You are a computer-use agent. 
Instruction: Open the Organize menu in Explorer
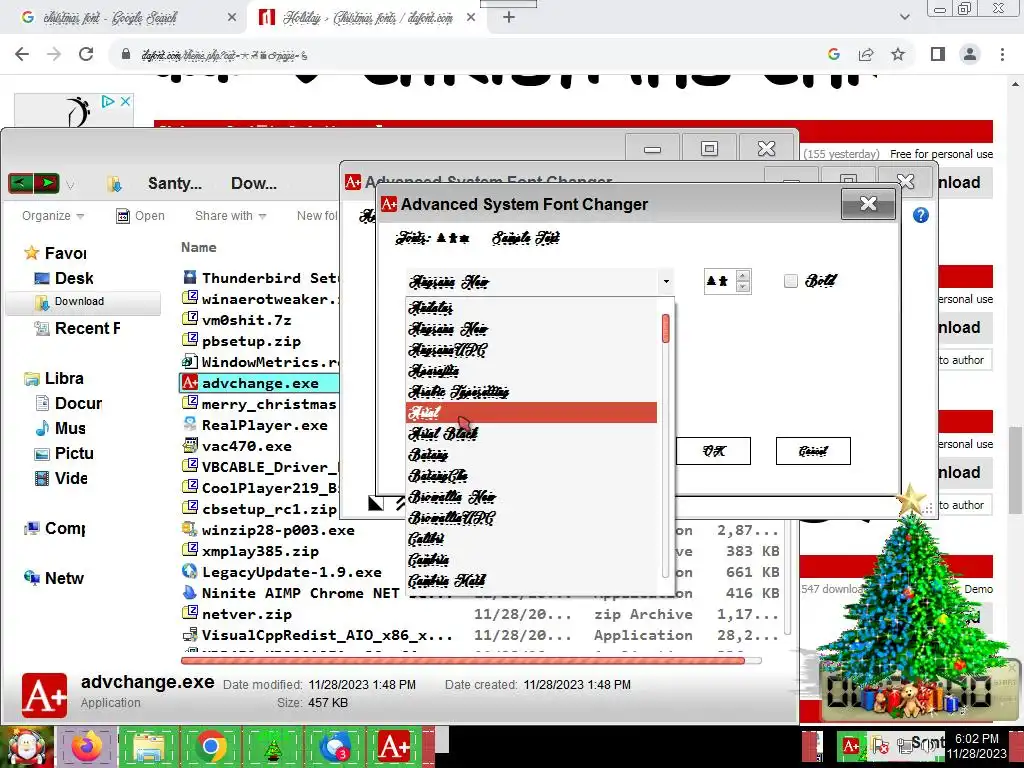click(52, 216)
